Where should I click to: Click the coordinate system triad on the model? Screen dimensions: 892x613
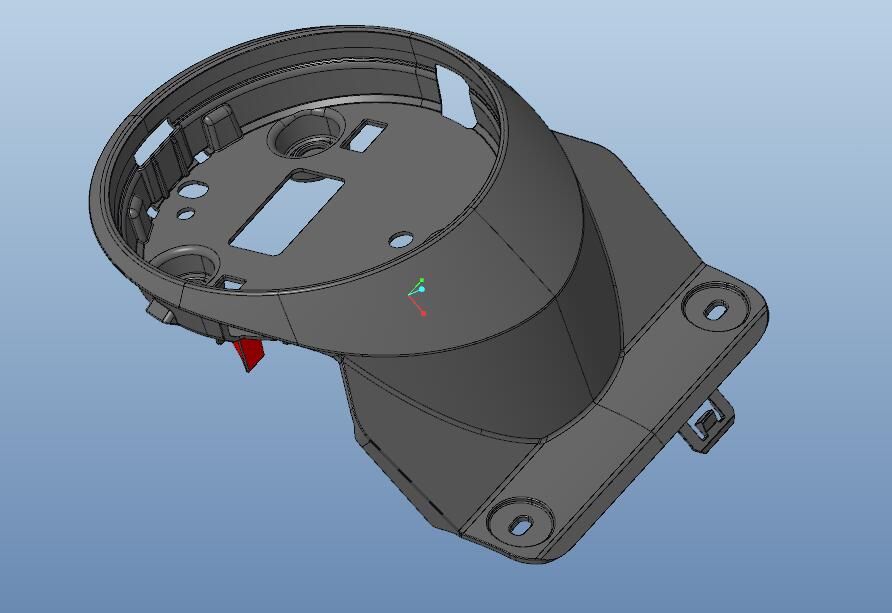coord(417,297)
